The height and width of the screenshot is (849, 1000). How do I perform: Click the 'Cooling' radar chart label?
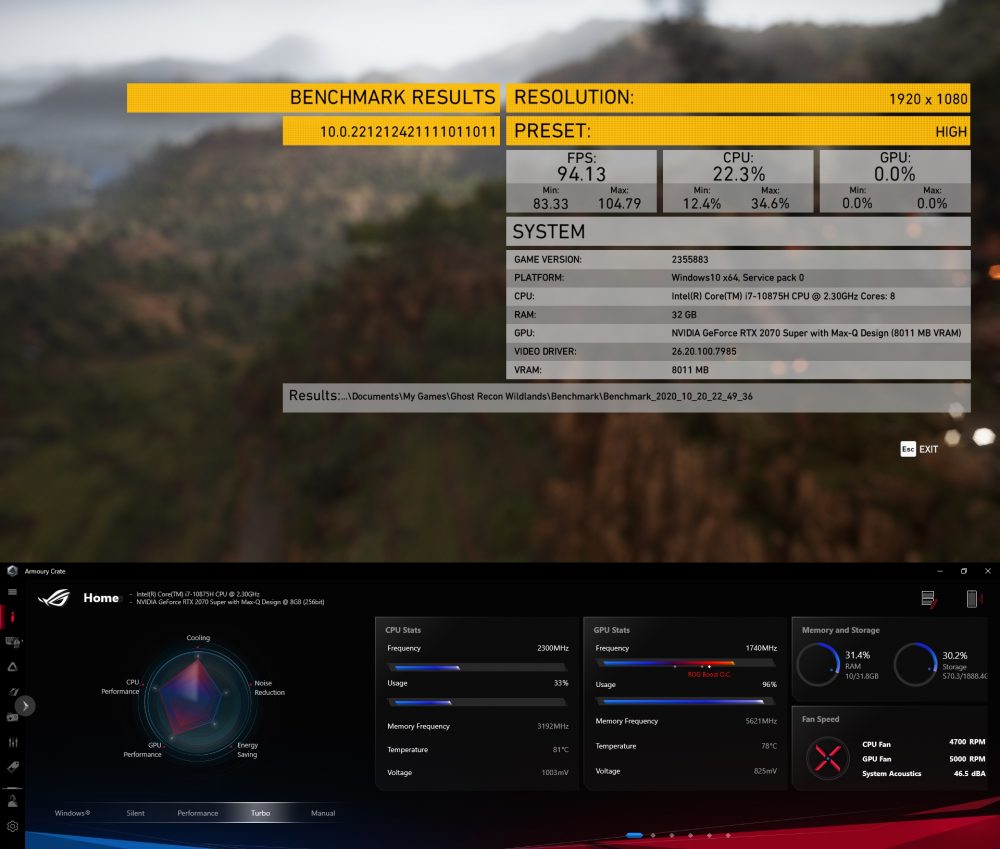point(198,638)
